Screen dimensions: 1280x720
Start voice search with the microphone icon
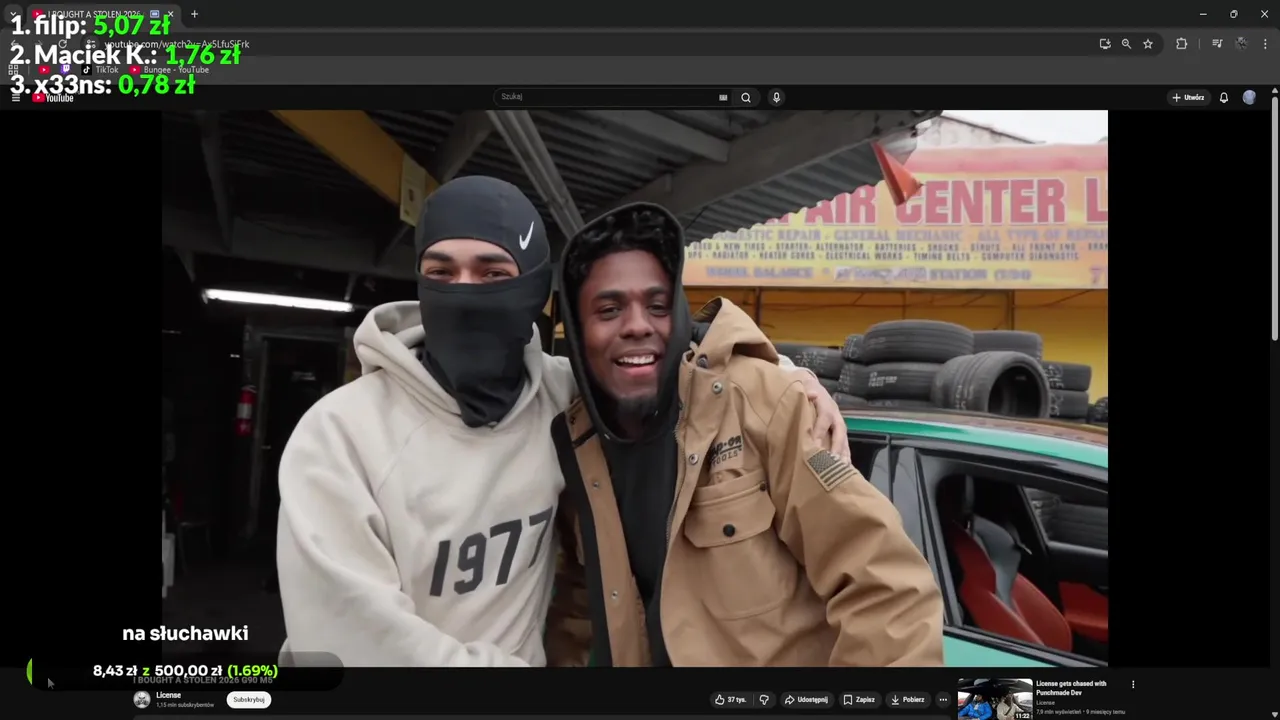click(x=776, y=97)
